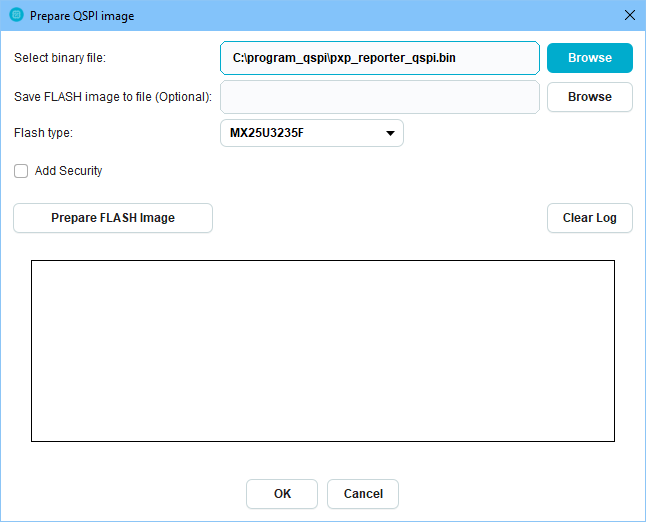
Task: Open the Flash type dropdown
Action: [312, 133]
